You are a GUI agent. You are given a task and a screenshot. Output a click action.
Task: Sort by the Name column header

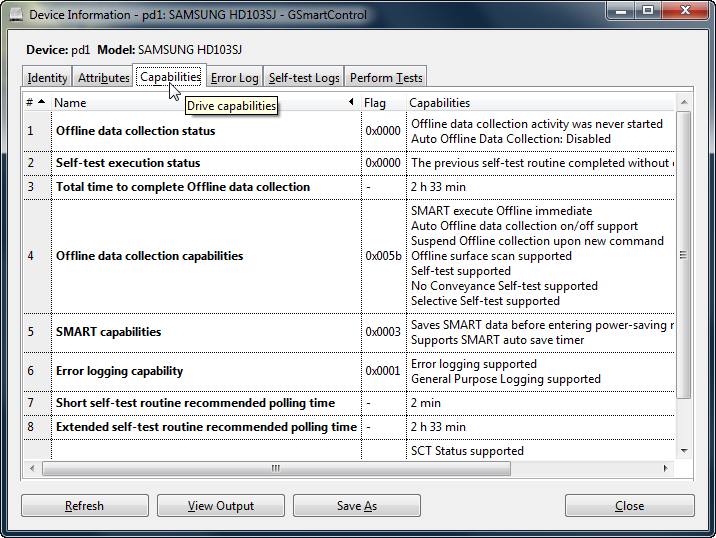(x=206, y=103)
